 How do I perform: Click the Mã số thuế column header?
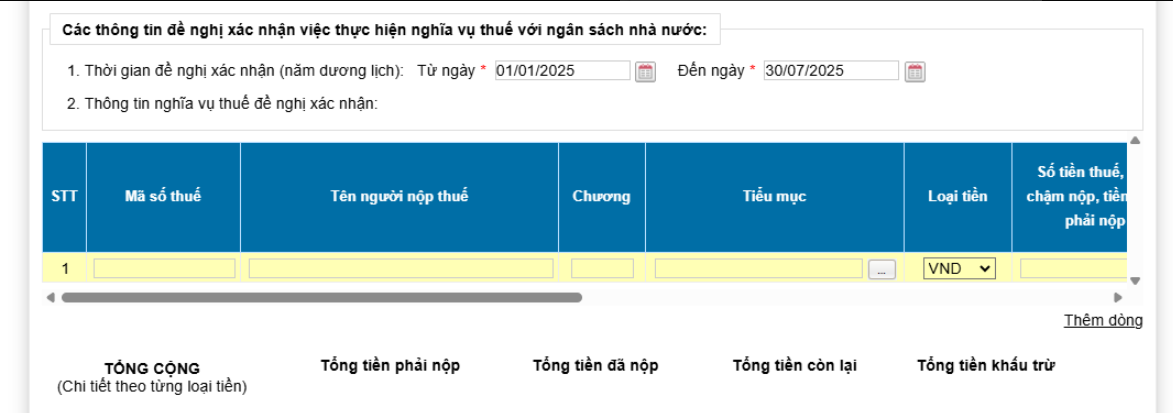pyautogui.click(x=163, y=196)
